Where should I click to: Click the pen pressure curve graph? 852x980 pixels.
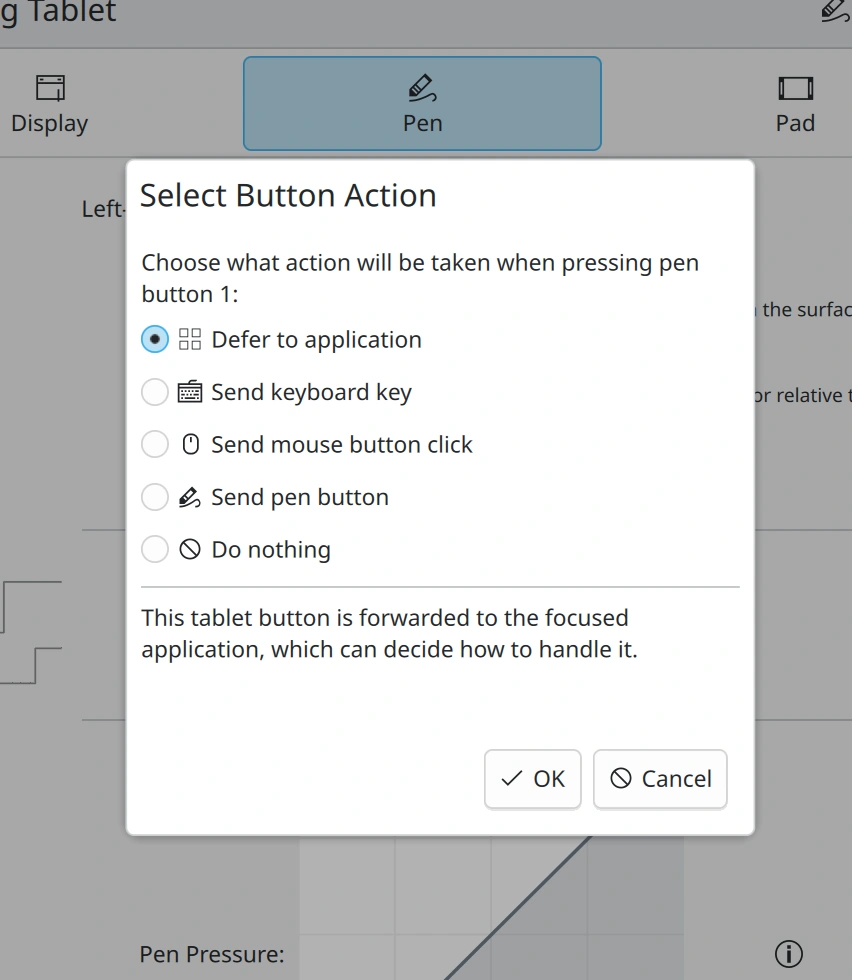pyautogui.click(x=491, y=908)
